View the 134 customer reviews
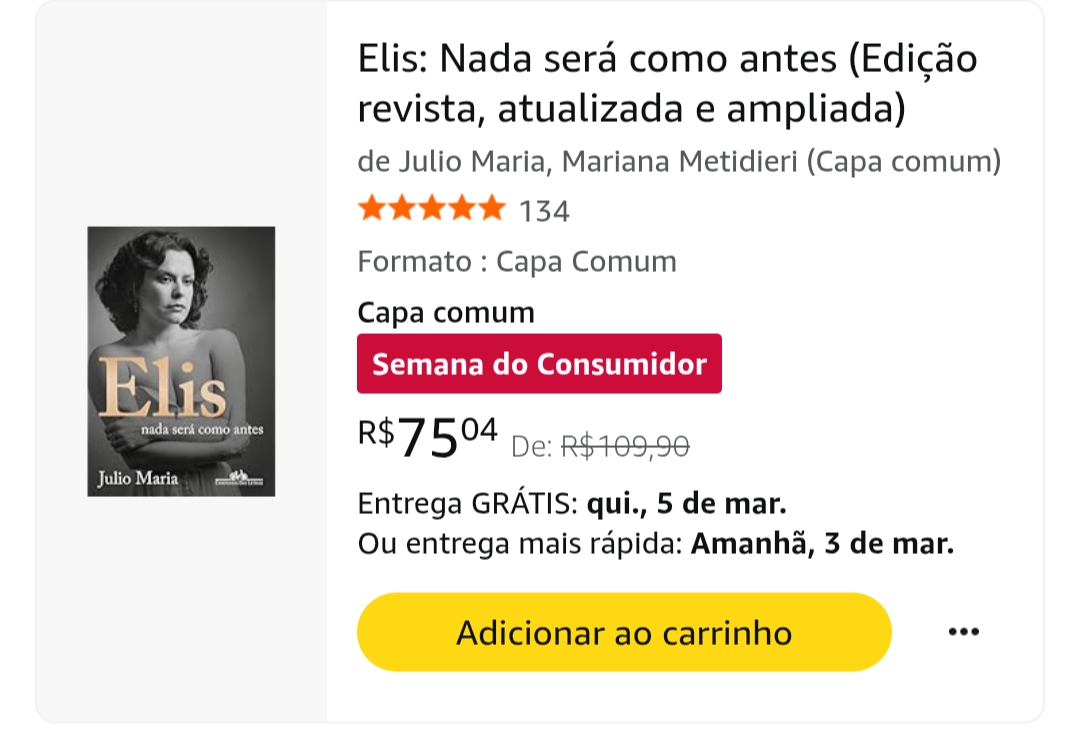This screenshot has width=1080, height=734. point(544,211)
